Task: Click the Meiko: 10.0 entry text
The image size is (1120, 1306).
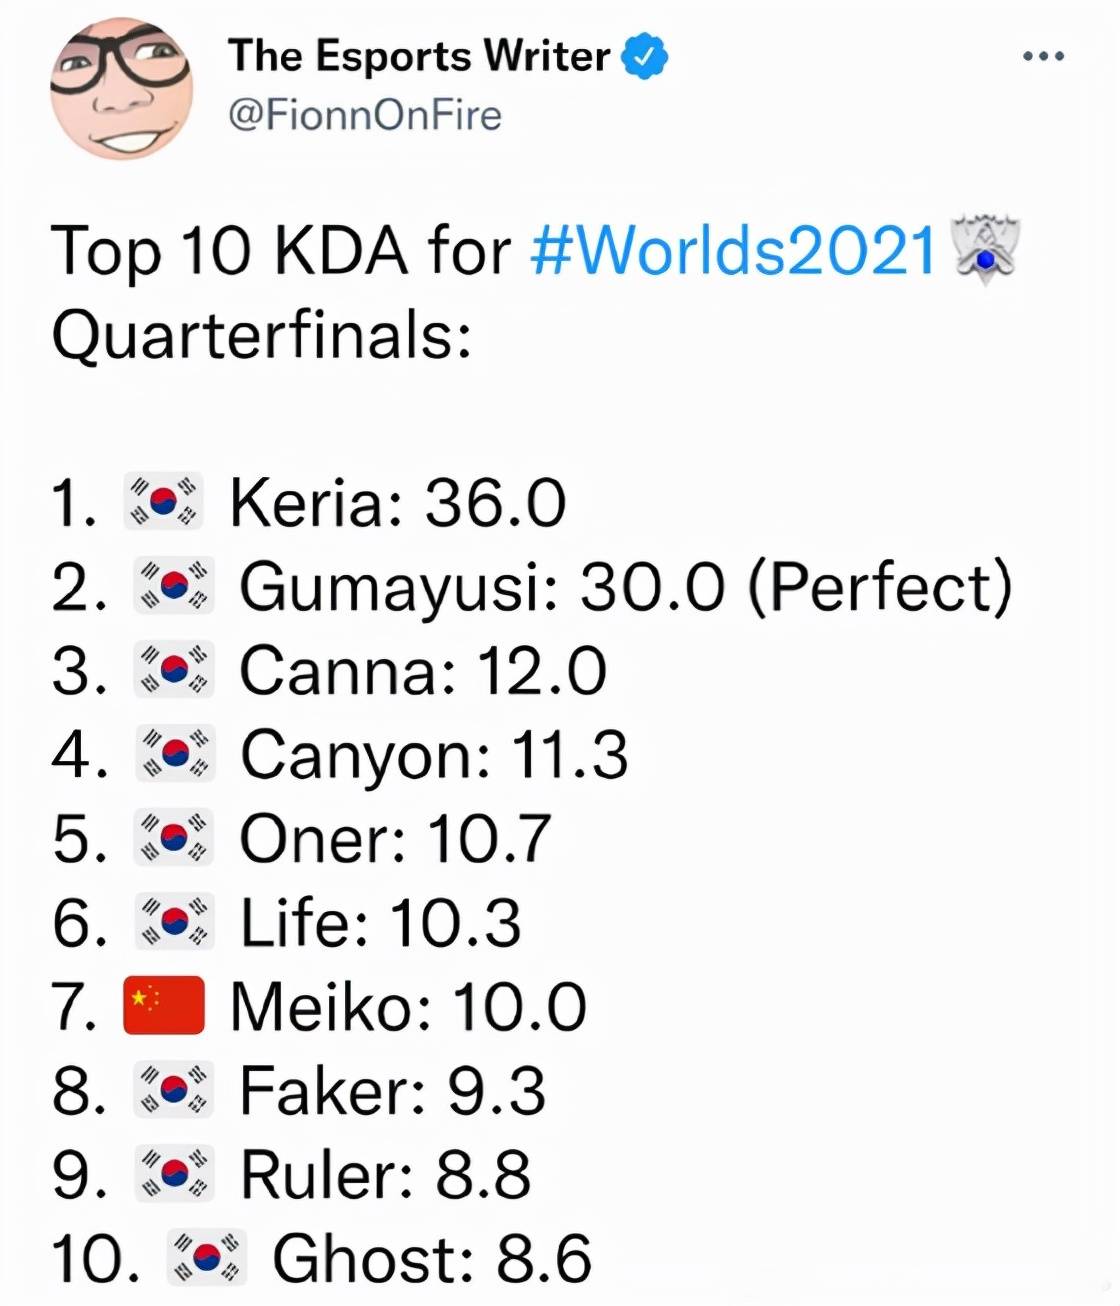Action: click(x=408, y=1006)
